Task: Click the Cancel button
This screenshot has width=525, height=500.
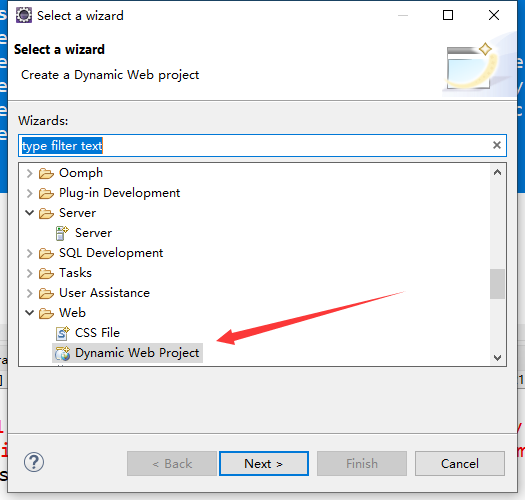Action: pos(460,463)
